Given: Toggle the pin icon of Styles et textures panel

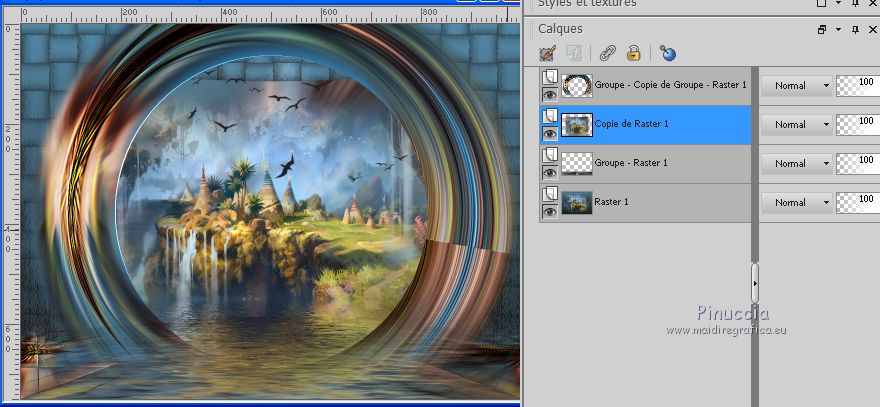Looking at the screenshot, I should [855, 3].
